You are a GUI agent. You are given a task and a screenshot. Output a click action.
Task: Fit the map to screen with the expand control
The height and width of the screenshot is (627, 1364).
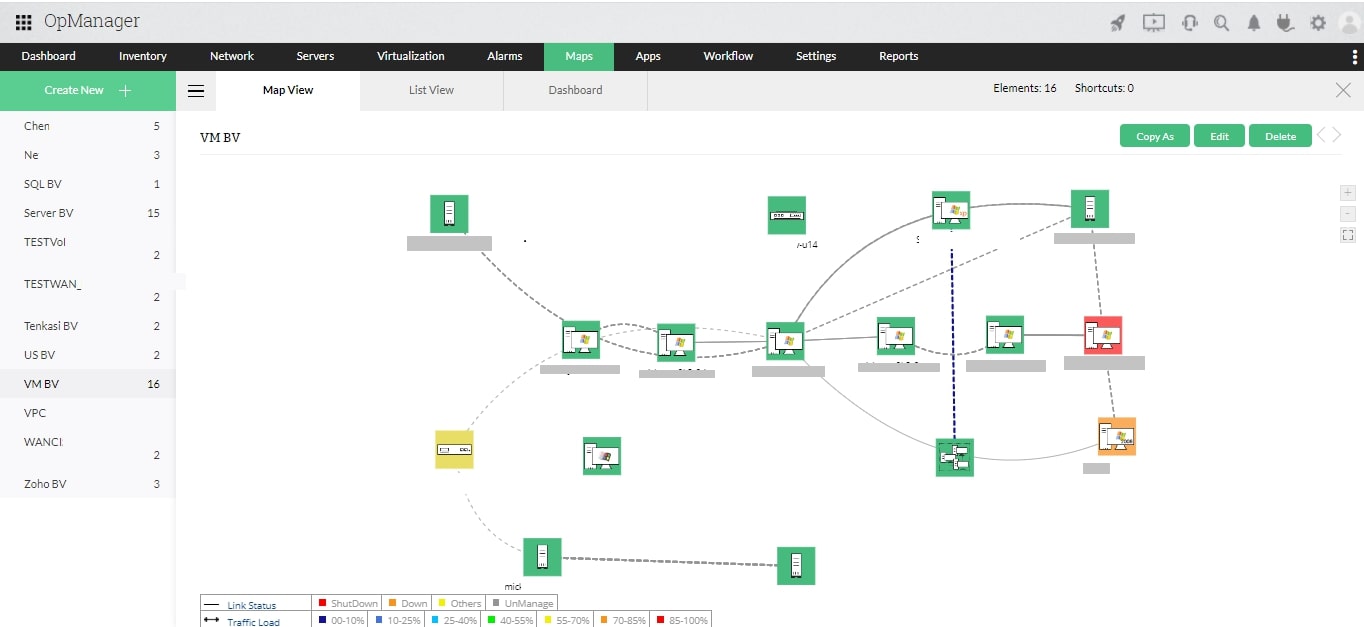point(1348,235)
